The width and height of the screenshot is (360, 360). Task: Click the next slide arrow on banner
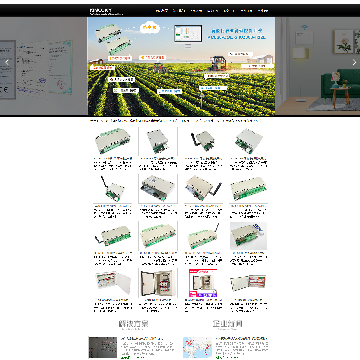click(x=354, y=62)
